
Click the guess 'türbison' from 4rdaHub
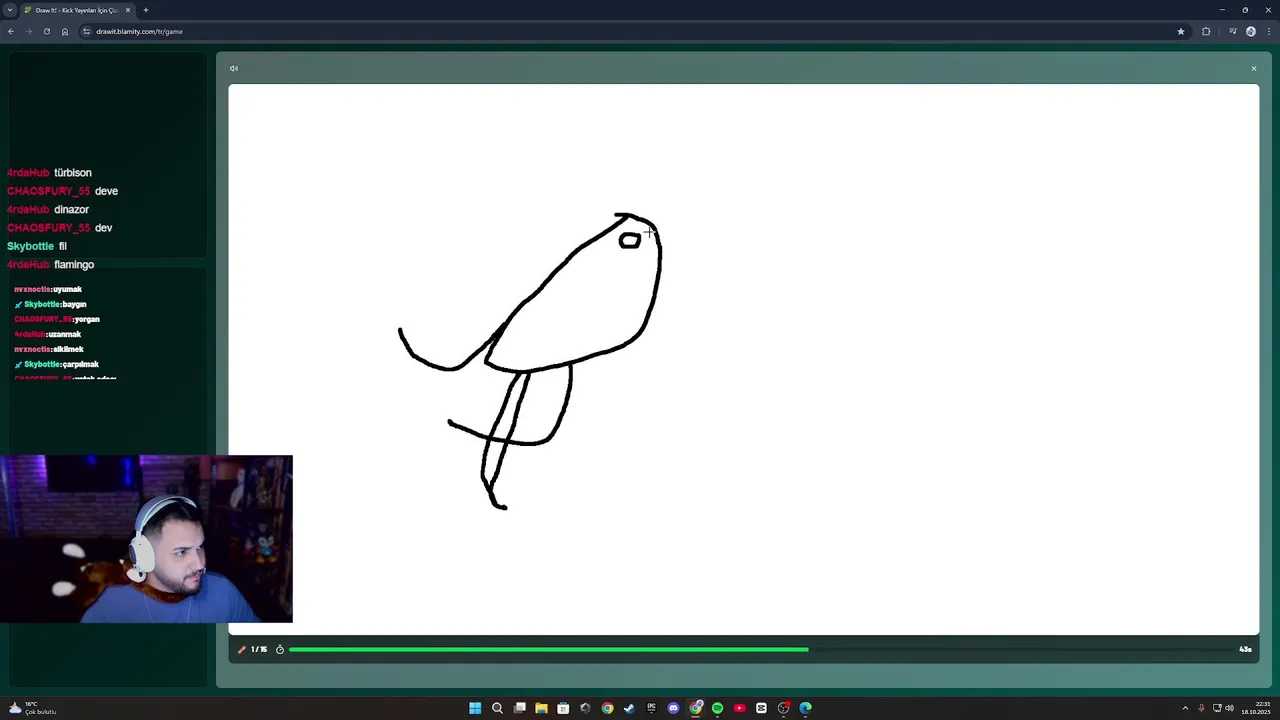pyautogui.click(x=72, y=173)
